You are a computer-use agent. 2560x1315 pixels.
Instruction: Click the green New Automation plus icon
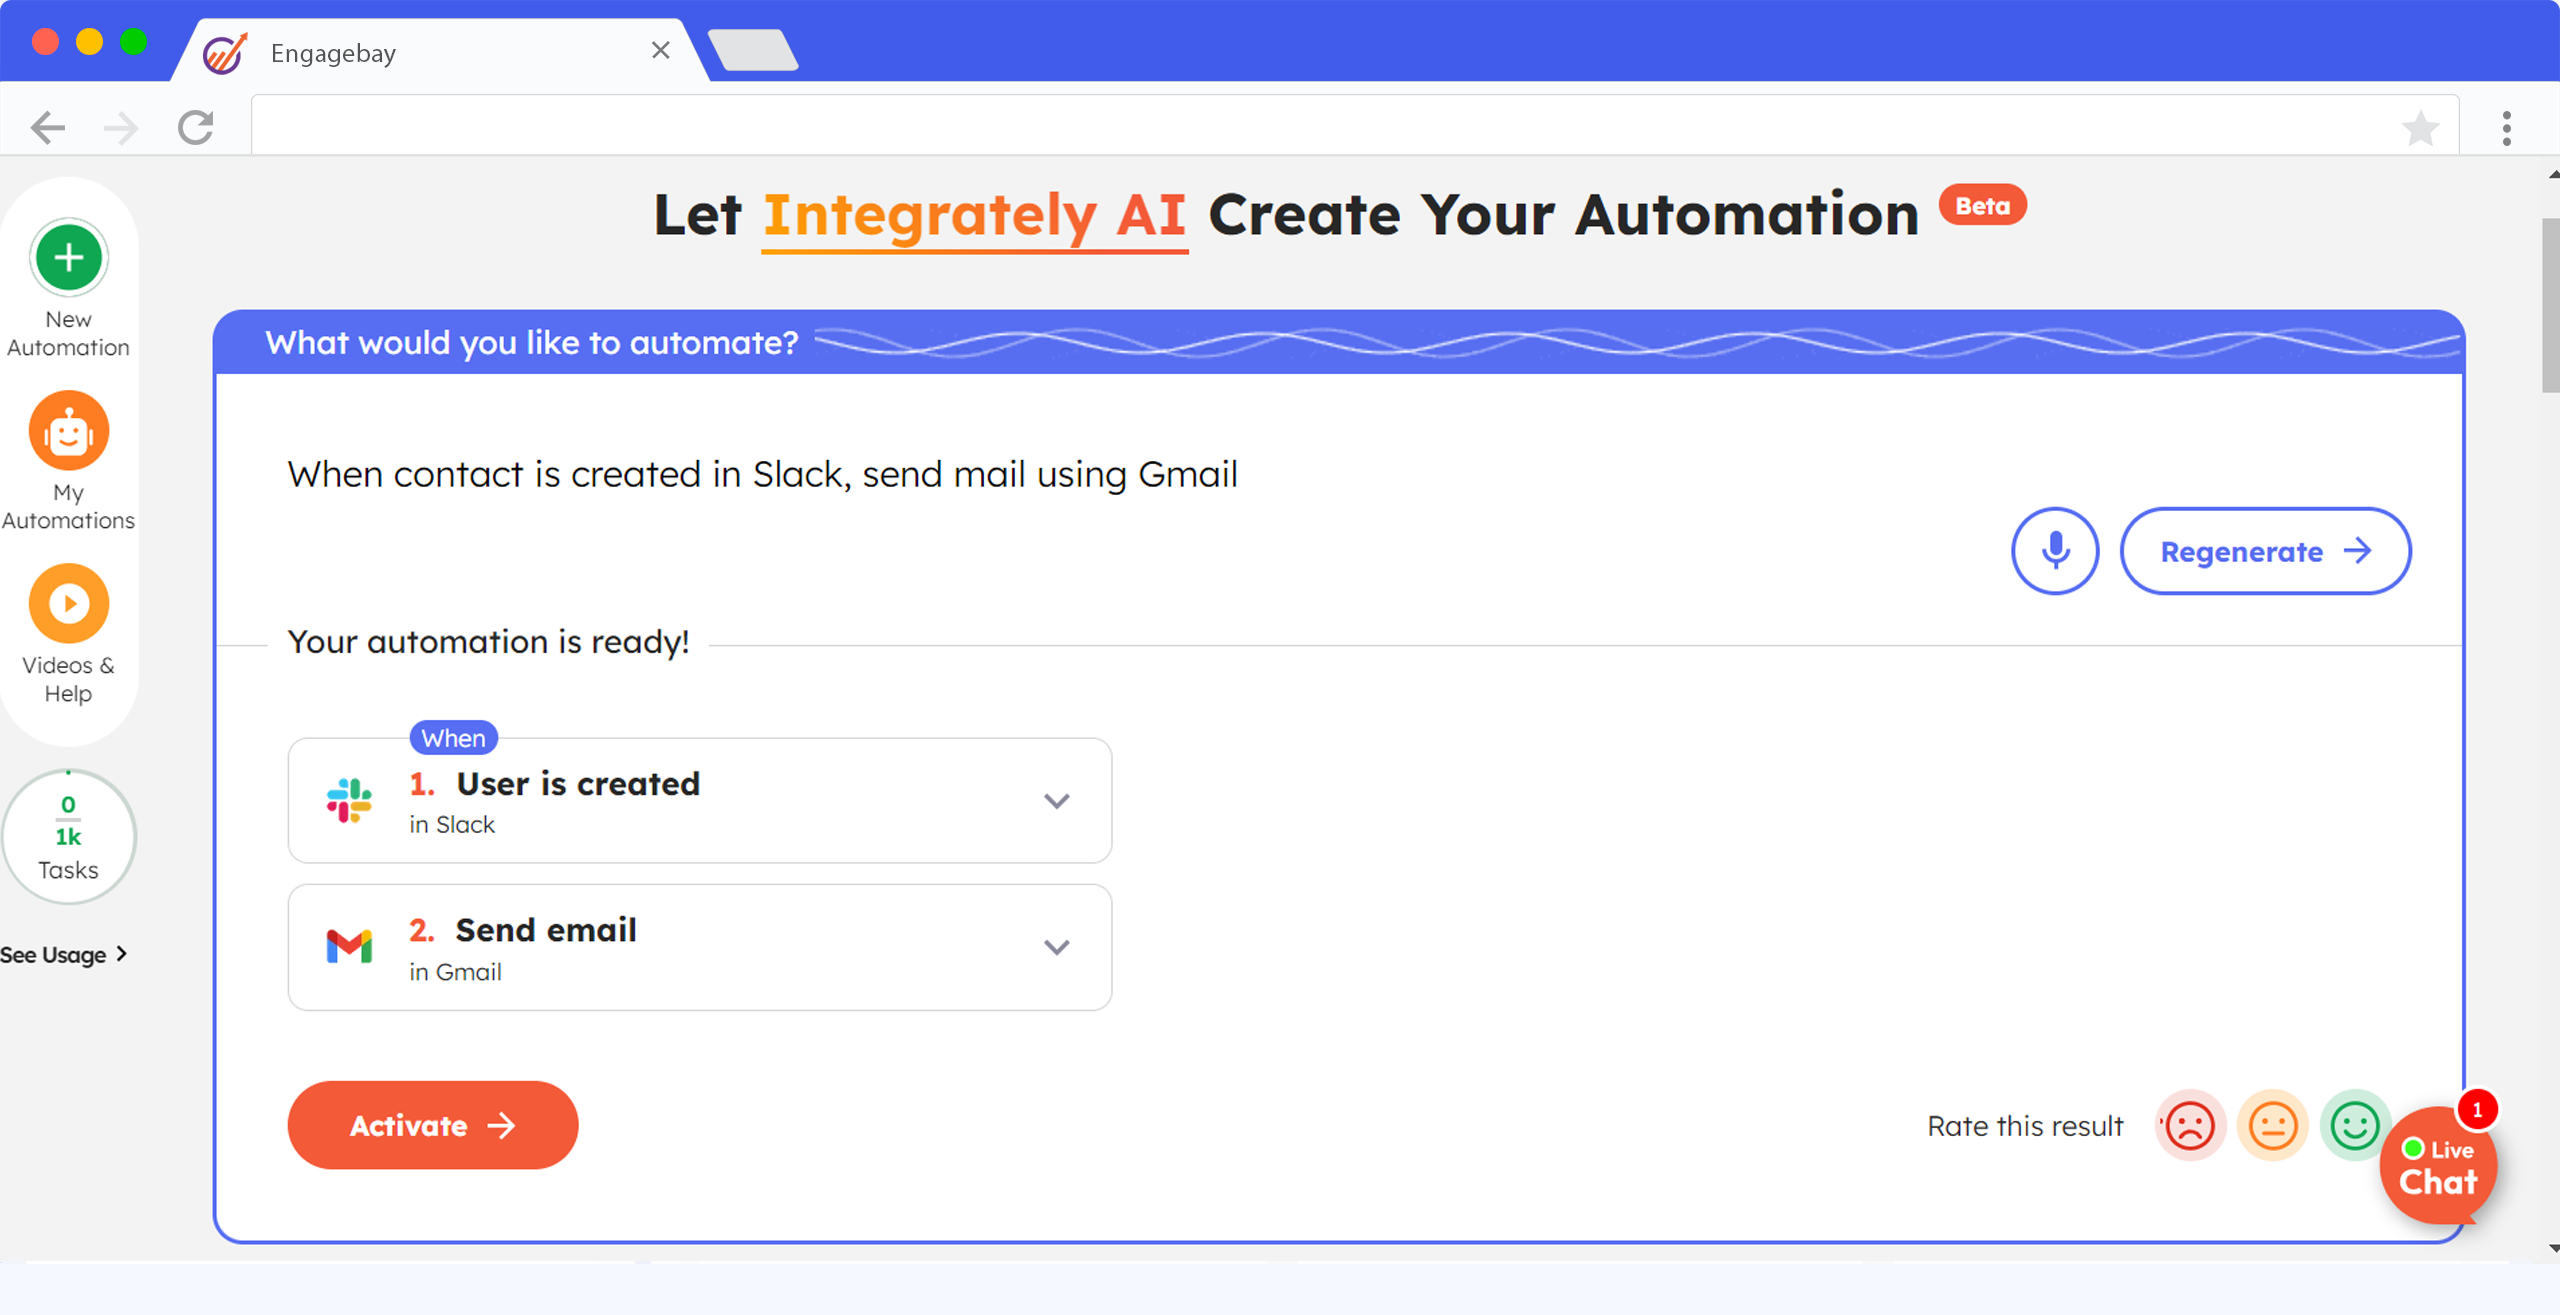pos(68,258)
